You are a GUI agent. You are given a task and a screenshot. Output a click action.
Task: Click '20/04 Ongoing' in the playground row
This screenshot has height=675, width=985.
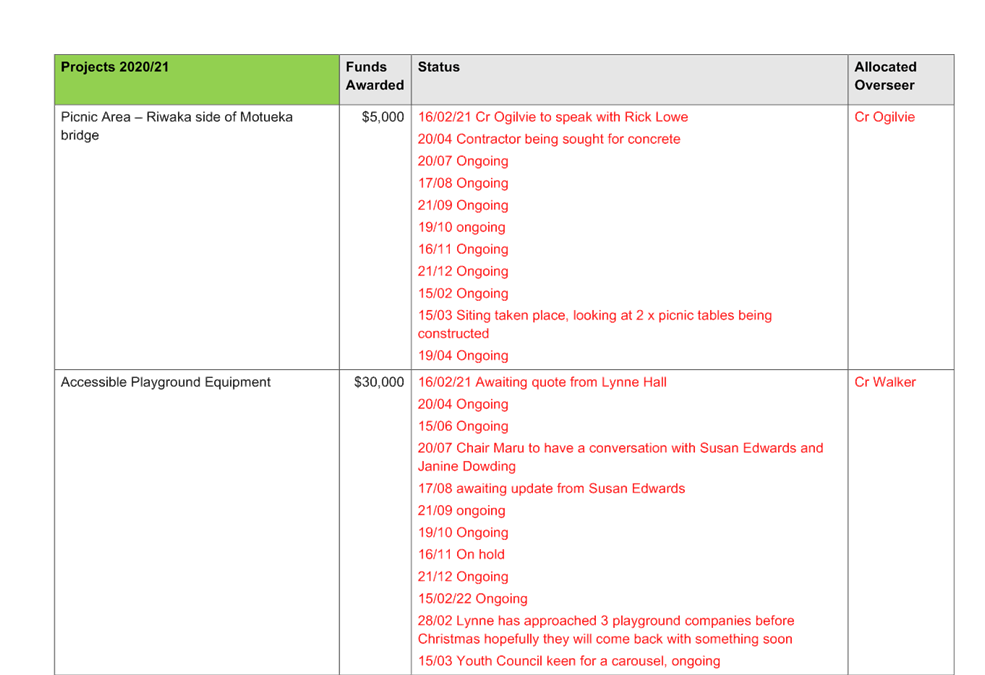coord(463,404)
